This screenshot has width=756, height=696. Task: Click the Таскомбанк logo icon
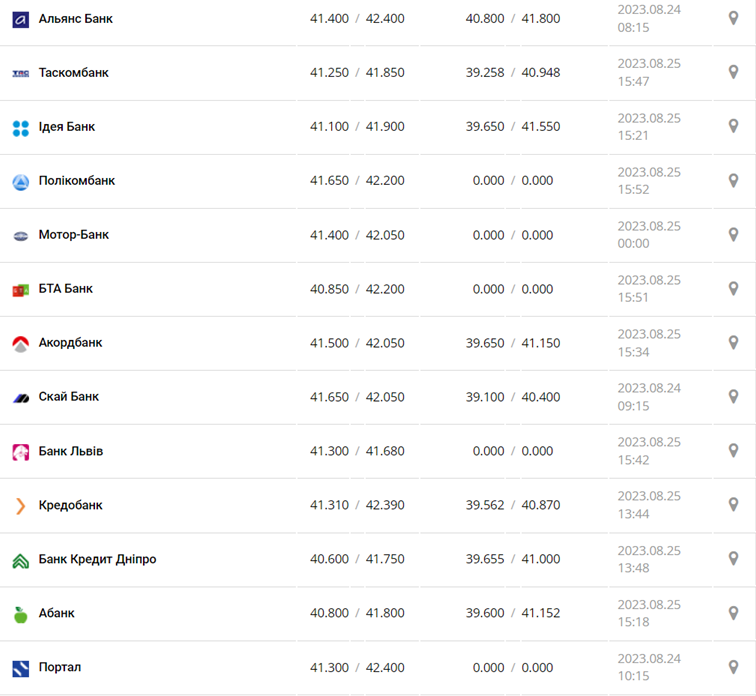[21, 73]
